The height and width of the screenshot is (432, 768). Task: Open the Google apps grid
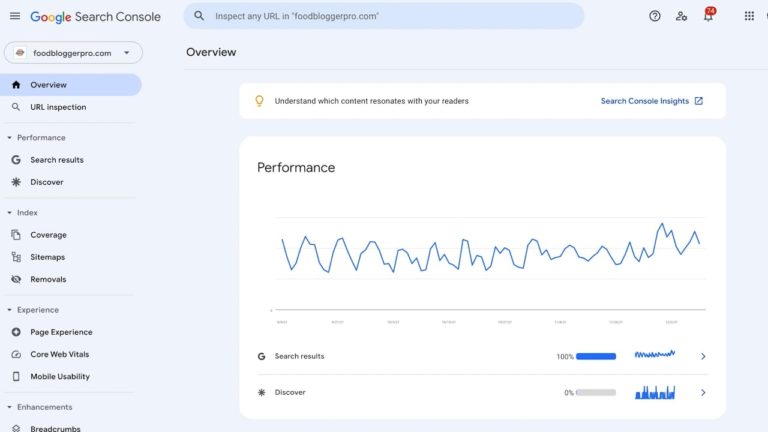[749, 16]
